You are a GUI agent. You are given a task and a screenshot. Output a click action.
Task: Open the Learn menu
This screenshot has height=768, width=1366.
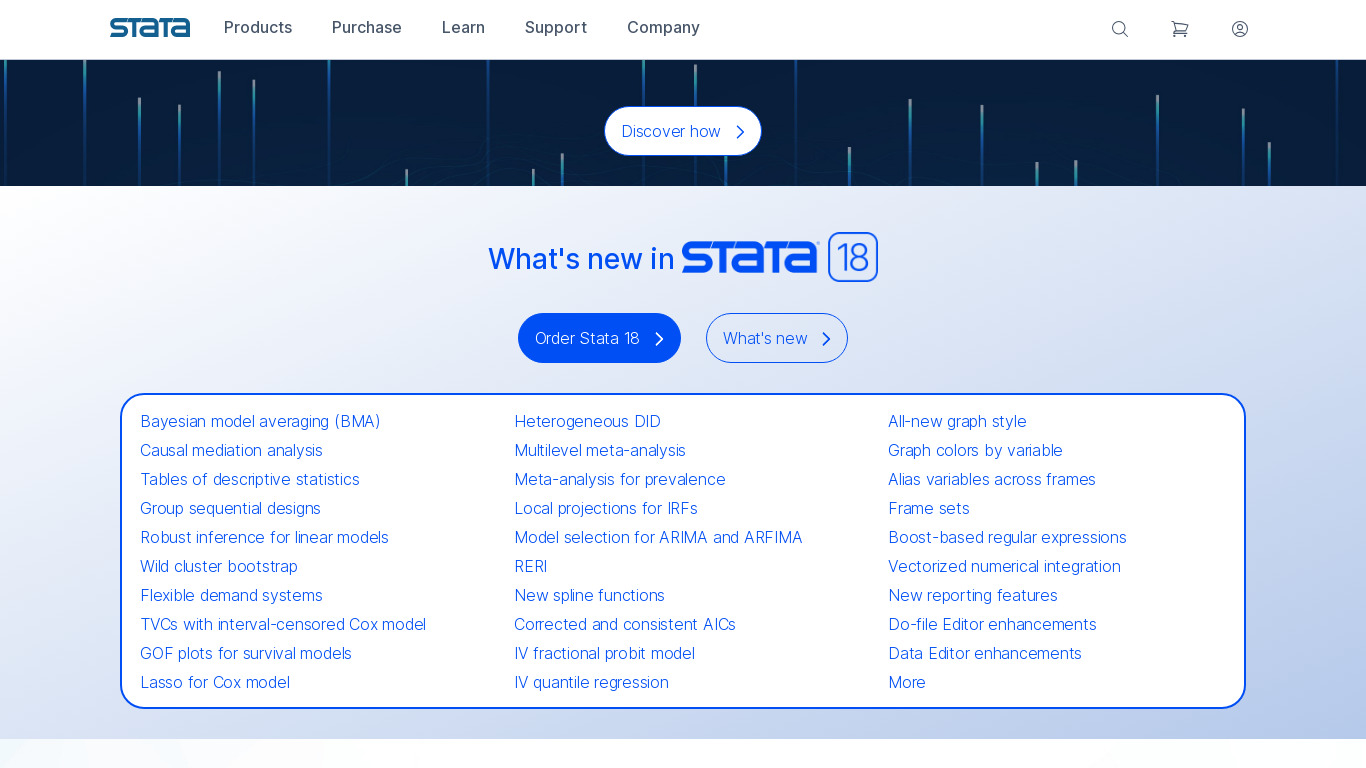[463, 28]
